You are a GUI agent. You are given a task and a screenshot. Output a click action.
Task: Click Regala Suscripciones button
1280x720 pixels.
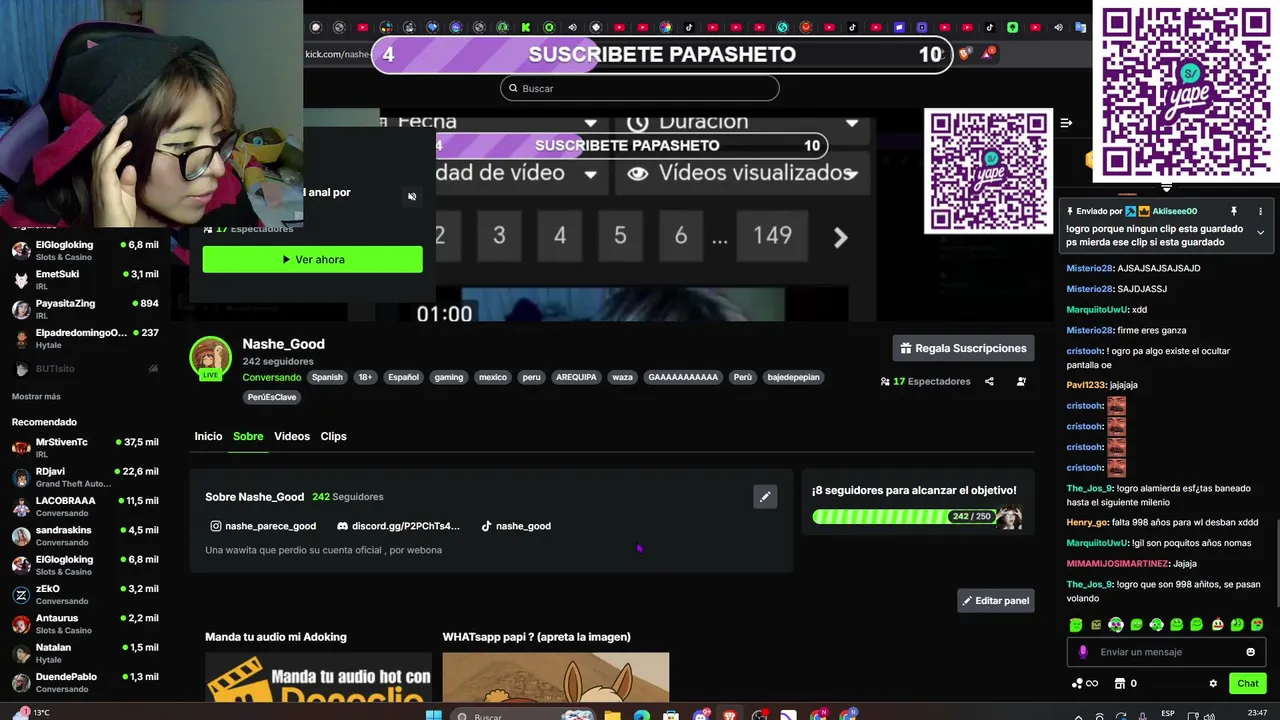click(963, 348)
